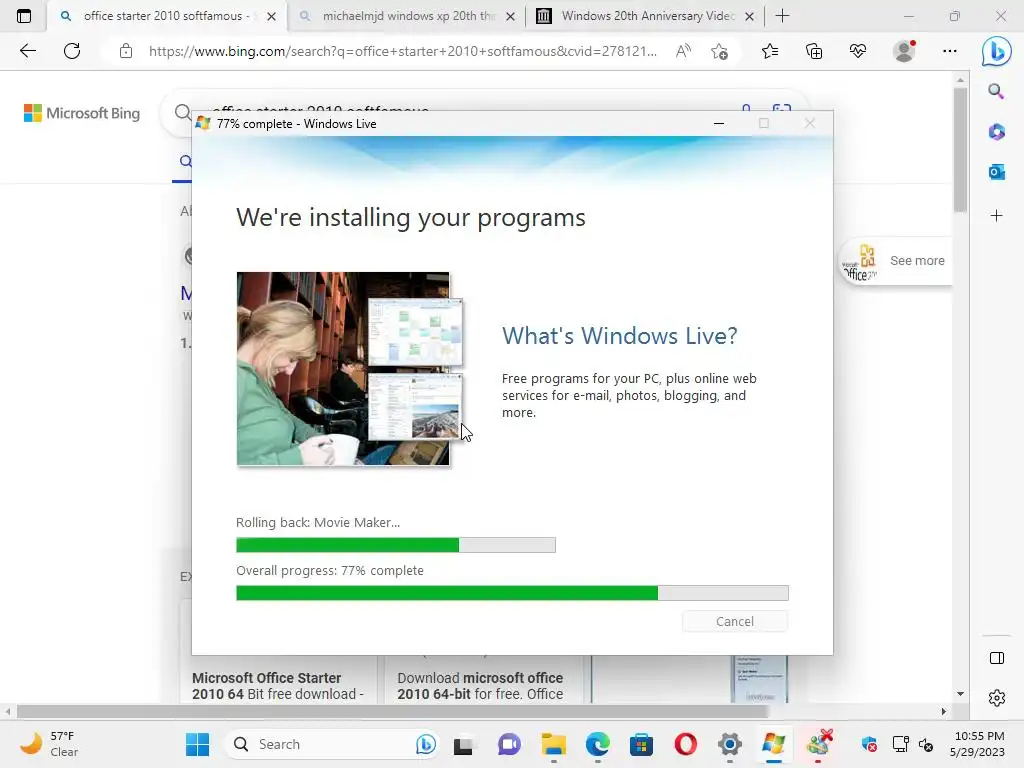Screen dimensions: 1024x768
Task: Minimize the Windows Live installer window
Action: pyautogui.click(x=718, y=123)
